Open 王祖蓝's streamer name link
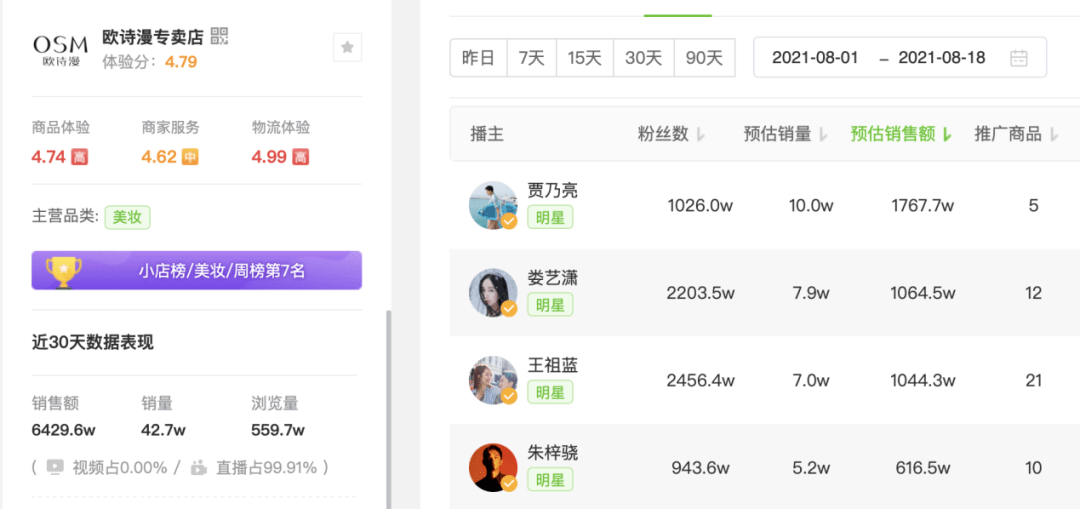Viewport: 1080px width, 509px height. point(552,365)
